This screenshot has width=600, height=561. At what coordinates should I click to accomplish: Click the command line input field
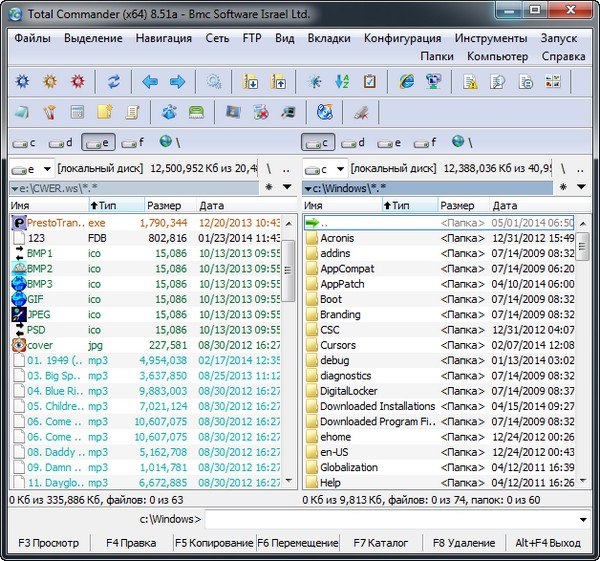click(x=390, y=519)
